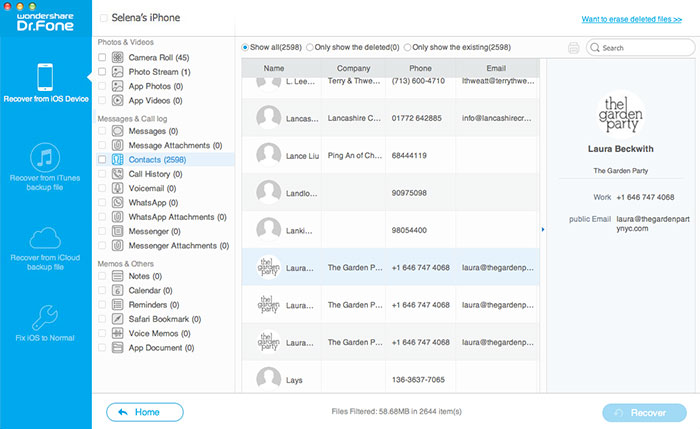Click the Dr.Fone Wondershare logo
Screen dimensions: 700x429
tap(45, 21)
